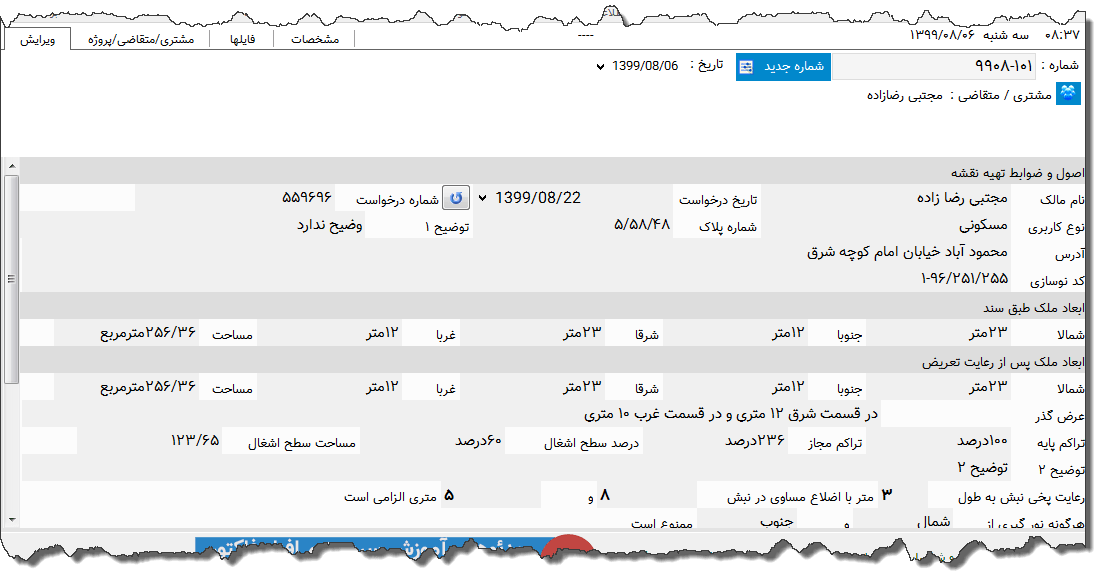
Task: Click the calendar icon on the شماره جدید button
Action: click(x=746, y=66)
